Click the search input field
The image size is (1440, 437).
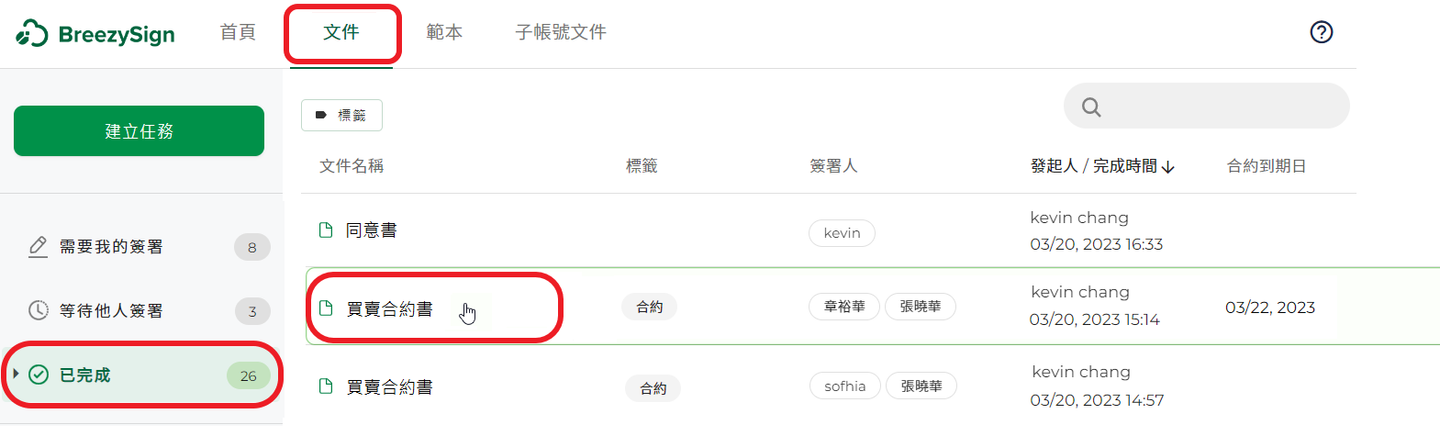pos(1206,106)
